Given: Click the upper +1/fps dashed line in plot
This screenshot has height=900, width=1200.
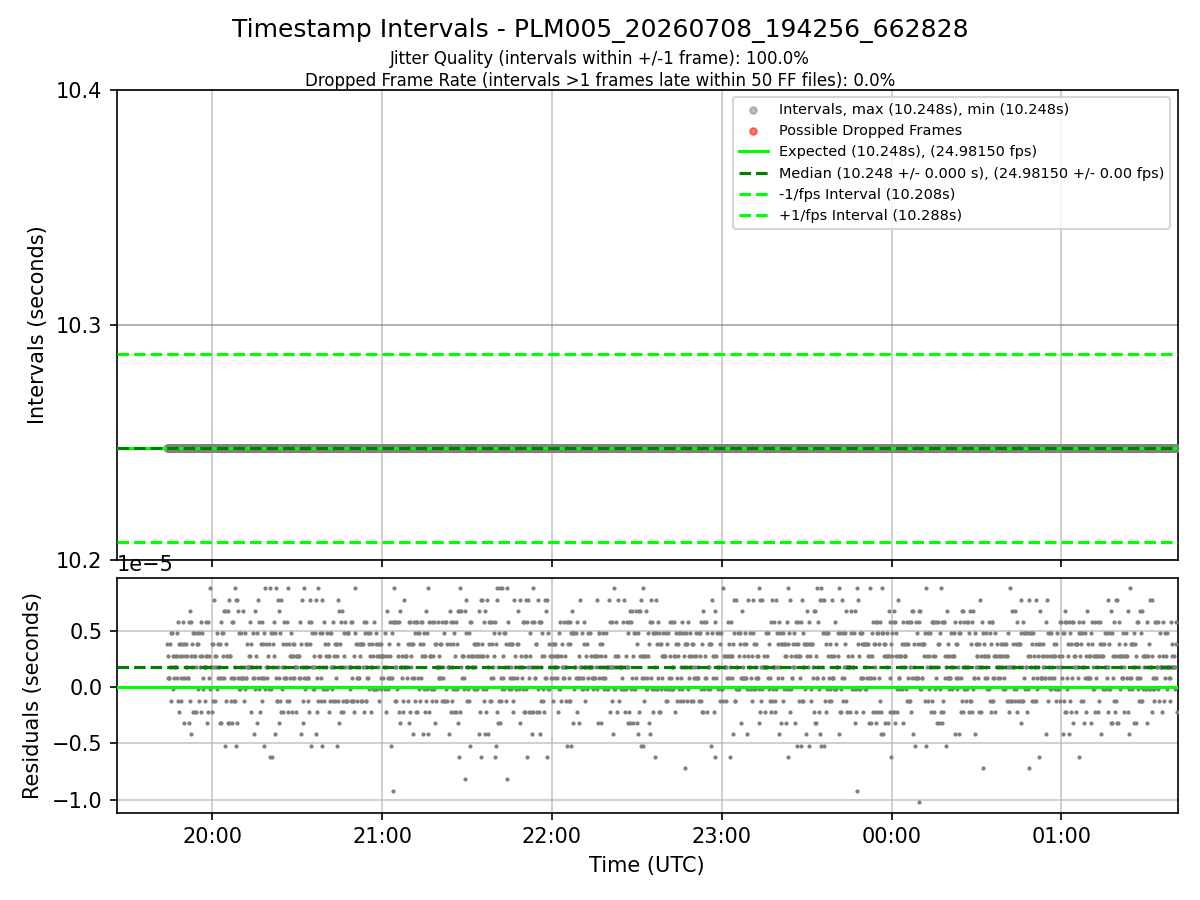Looking at the screenshot, I should (x=647, y=355).
